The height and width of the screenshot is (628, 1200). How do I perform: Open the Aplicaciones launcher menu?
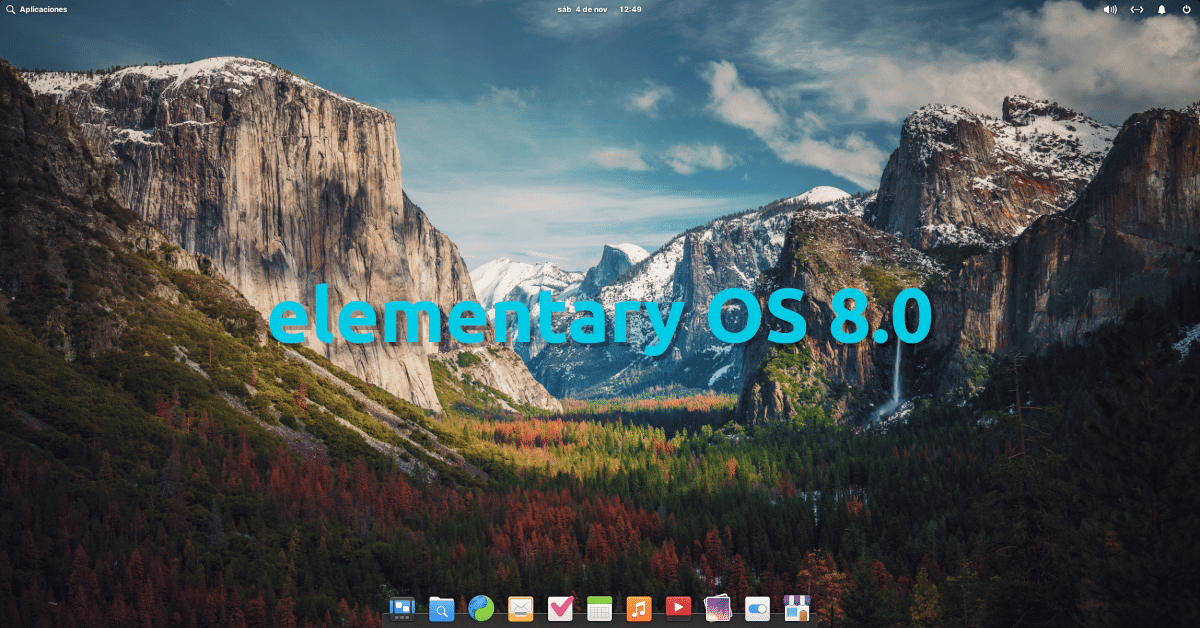point(44,9)
